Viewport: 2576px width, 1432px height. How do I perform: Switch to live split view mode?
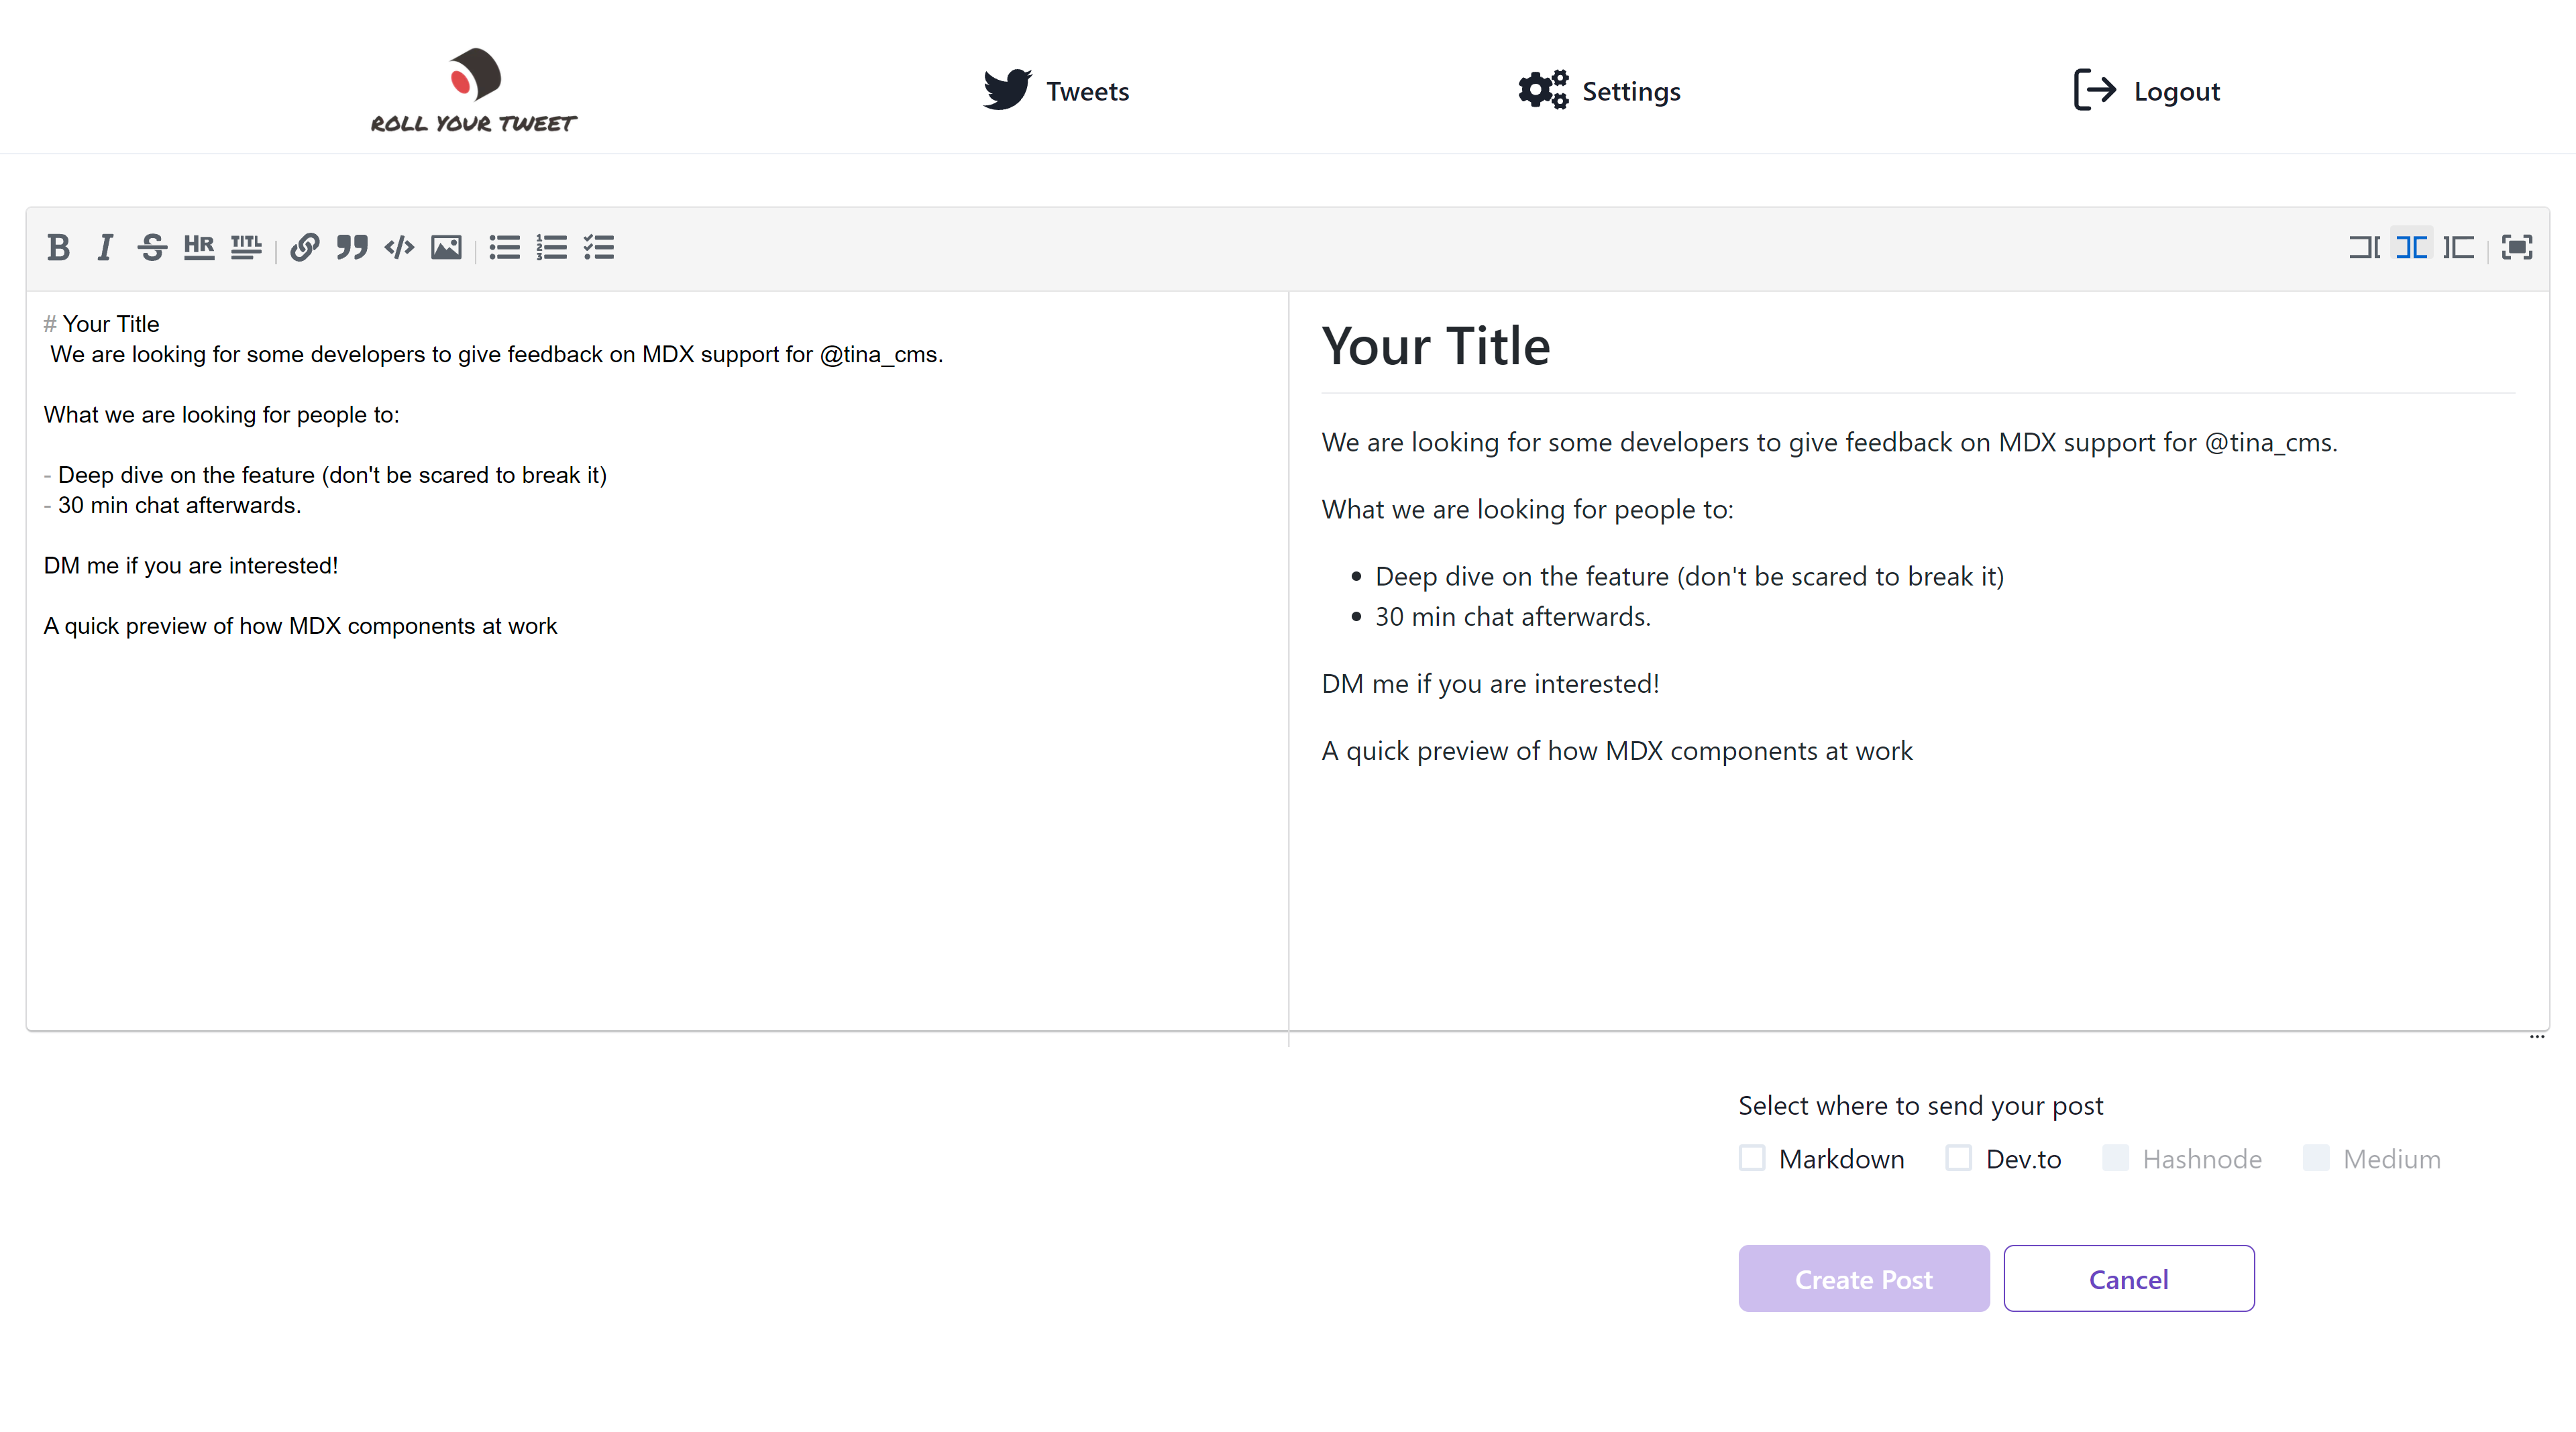(2411, 247)
